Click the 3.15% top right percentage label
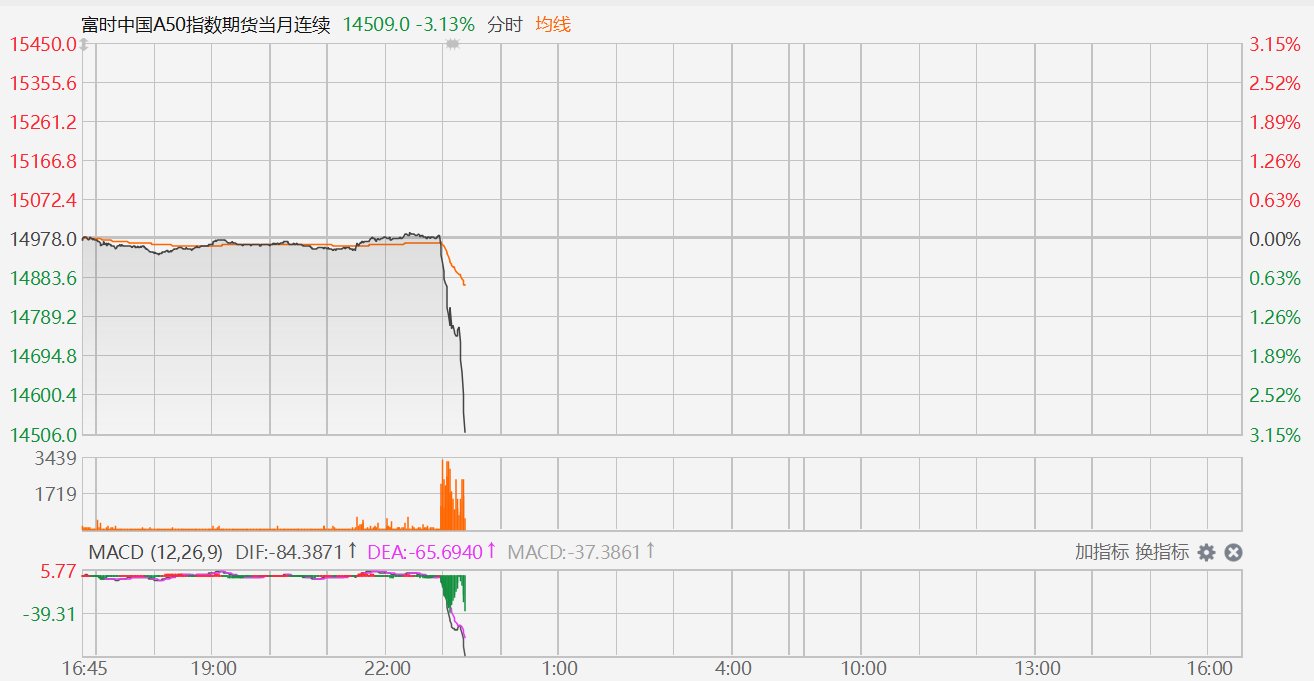Image resolution: width=1314 pixels, height=681 pixels. pos(1274,45)
